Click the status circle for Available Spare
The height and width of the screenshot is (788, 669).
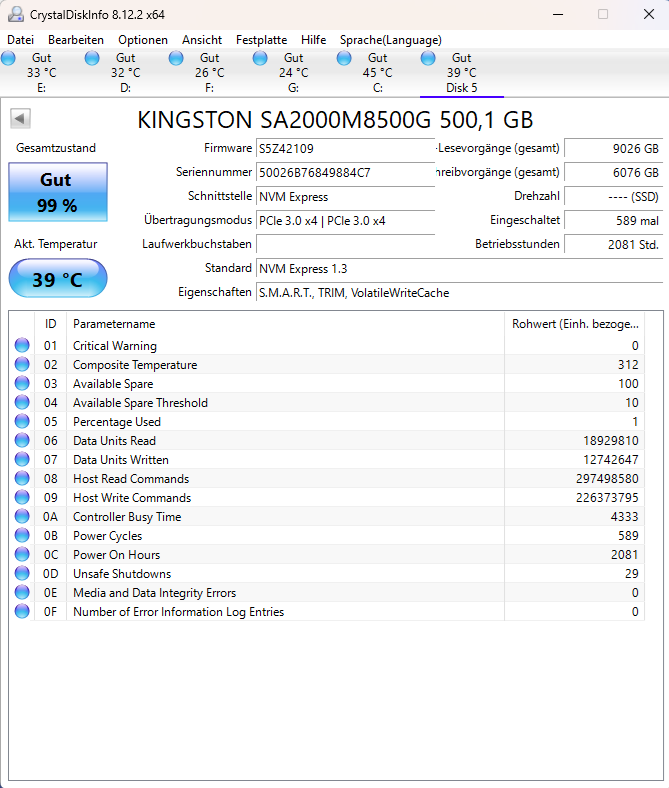pyautogui.click(x=22, y=383)
